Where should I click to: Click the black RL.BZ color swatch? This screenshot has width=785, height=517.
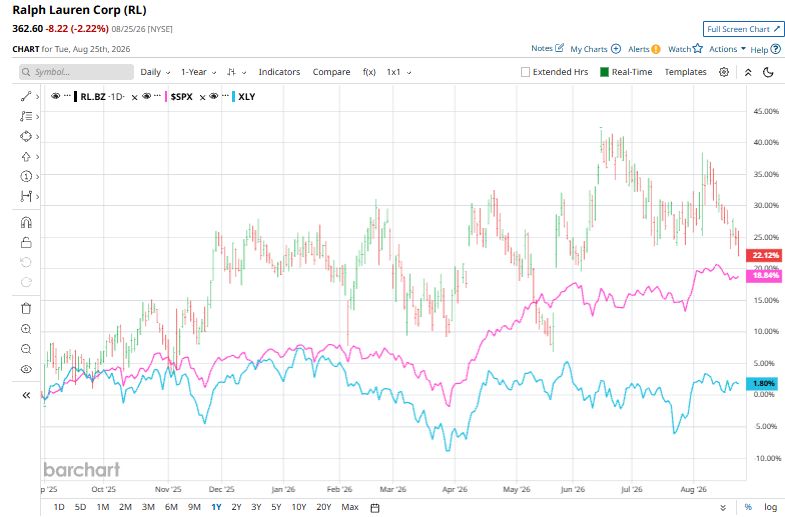[76, 97]
